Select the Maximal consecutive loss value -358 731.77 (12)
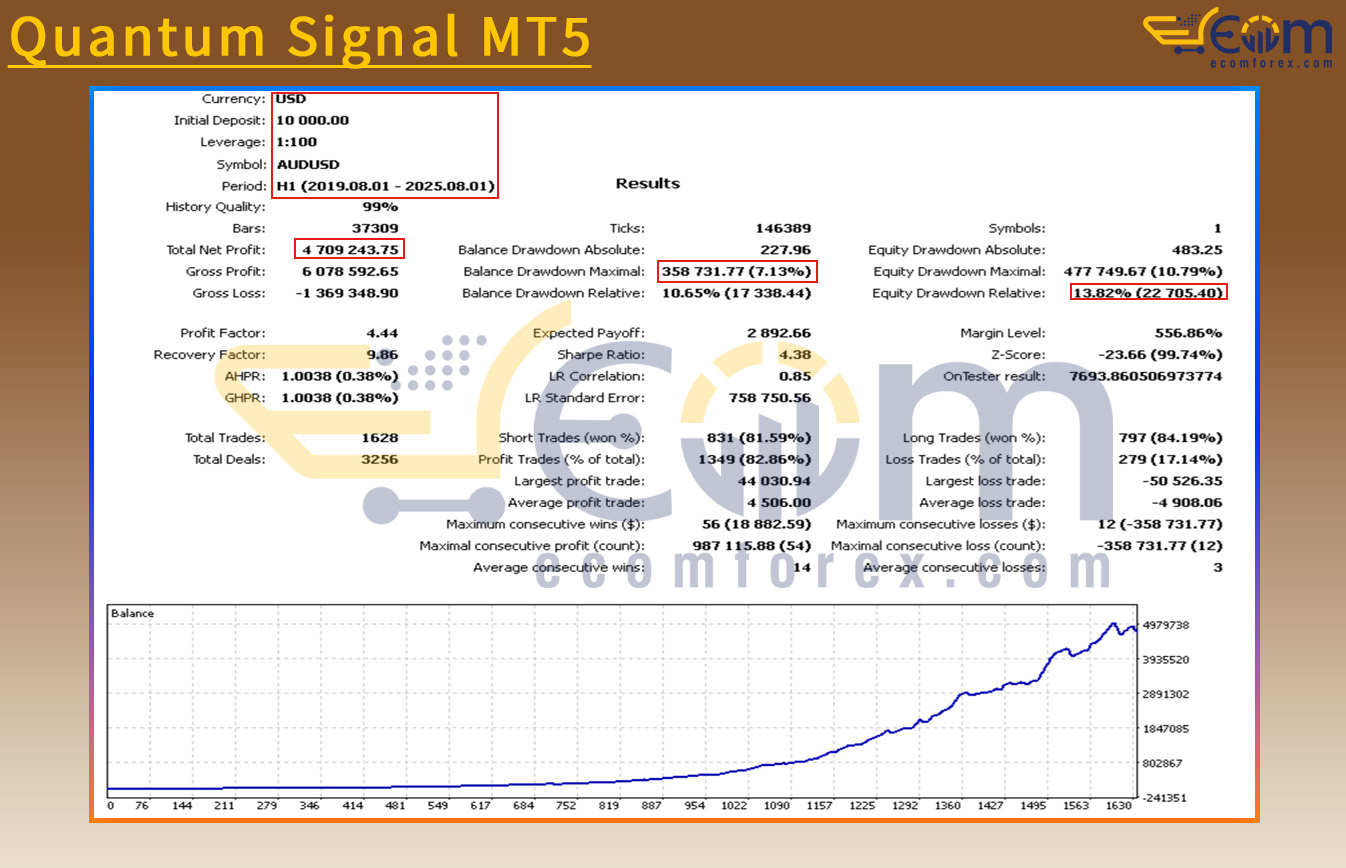Image resolution: width=1346 pixels, height=868 pixels. pos(1160,546)
